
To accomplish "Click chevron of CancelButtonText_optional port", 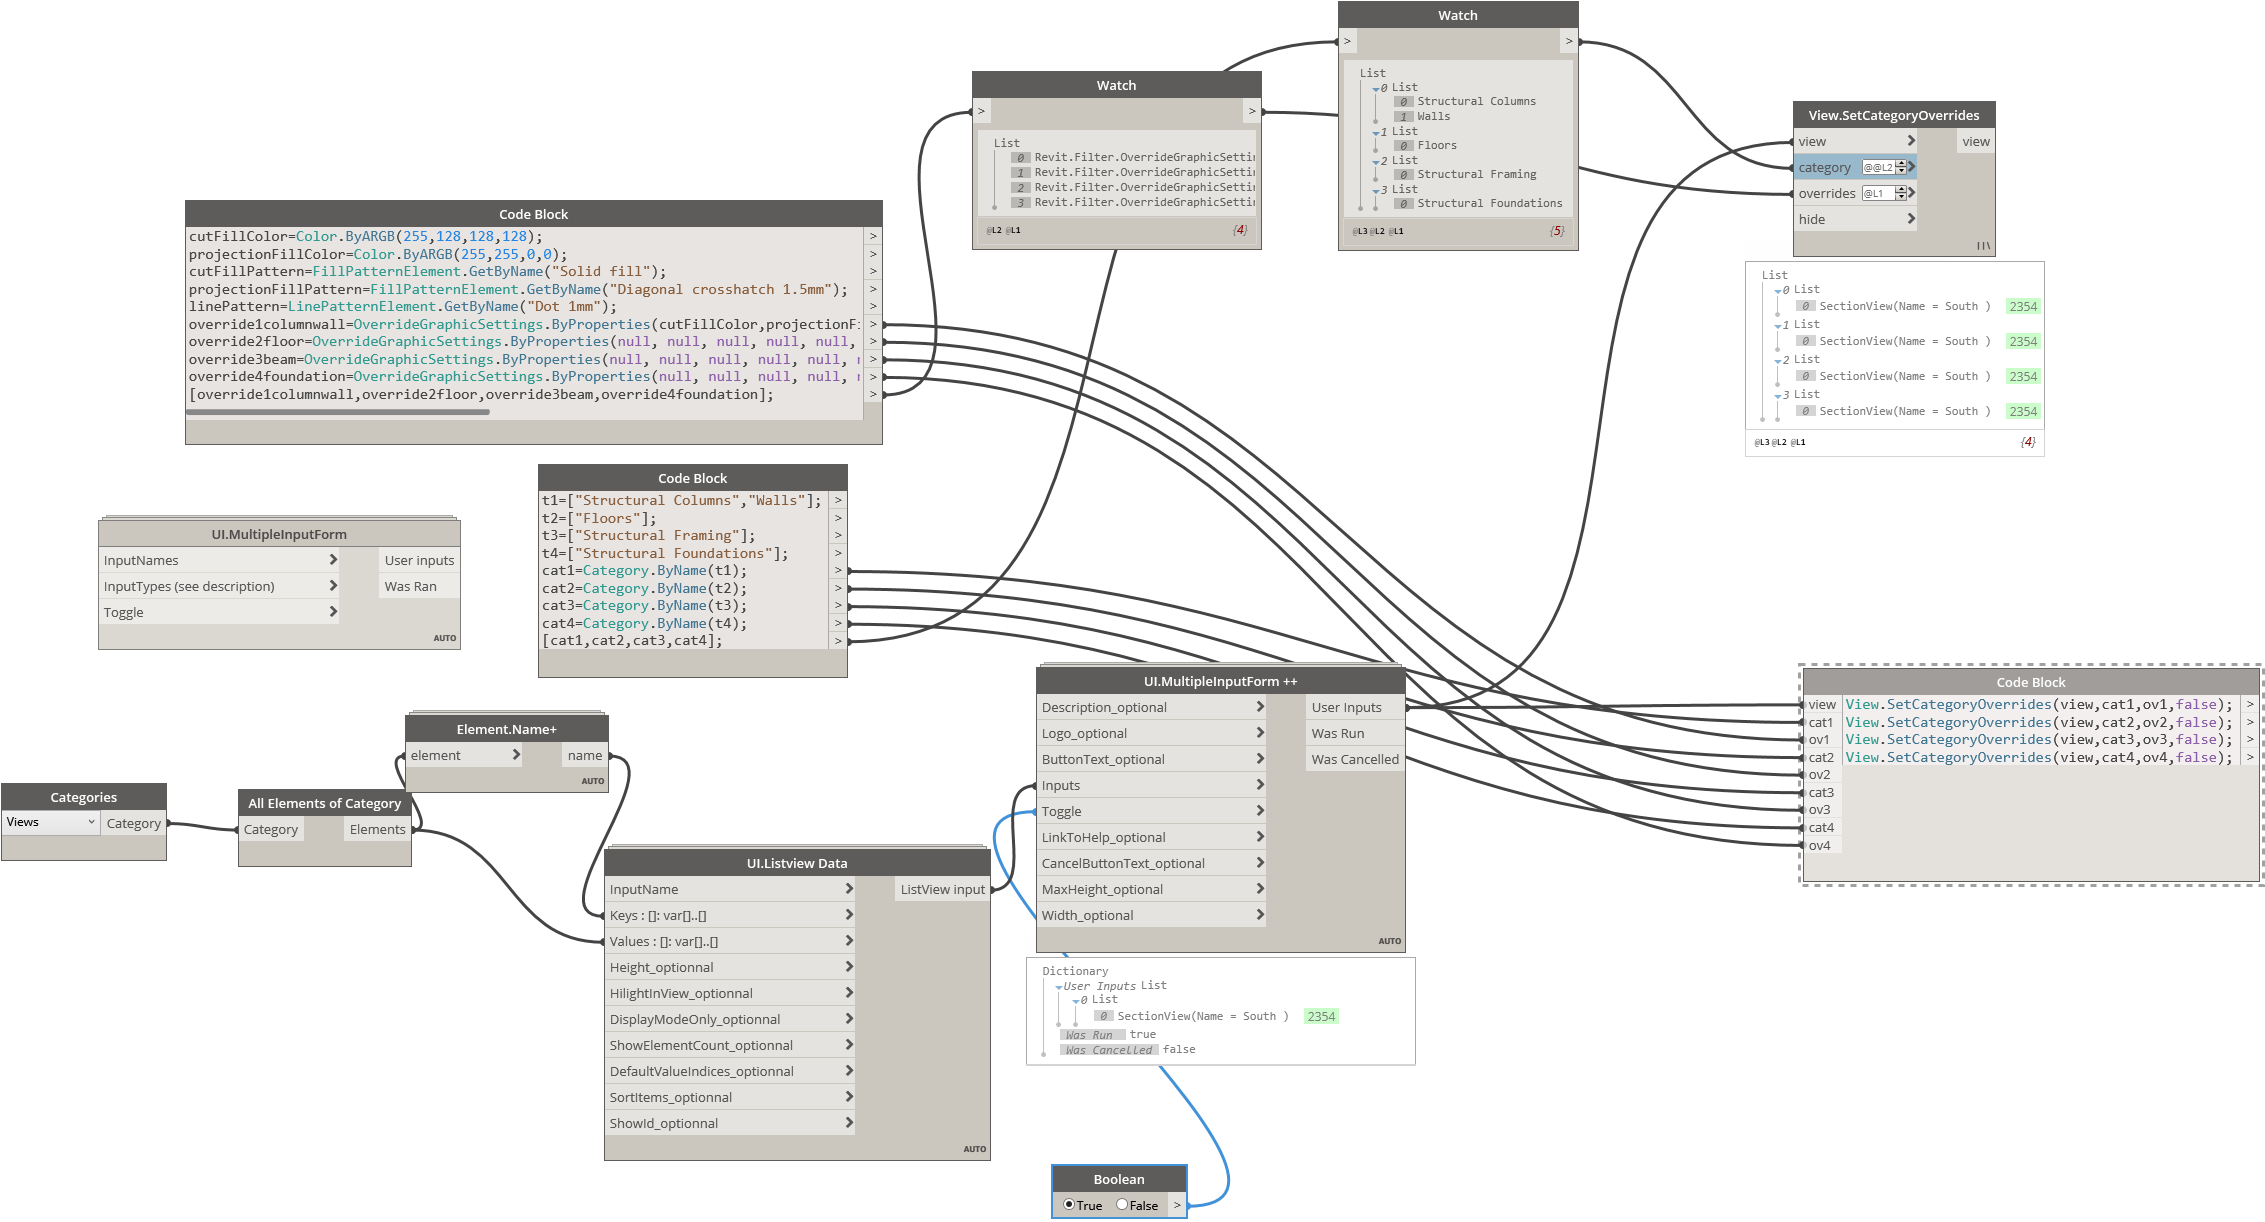I will pyautogui.click(x=1260, y=863).
